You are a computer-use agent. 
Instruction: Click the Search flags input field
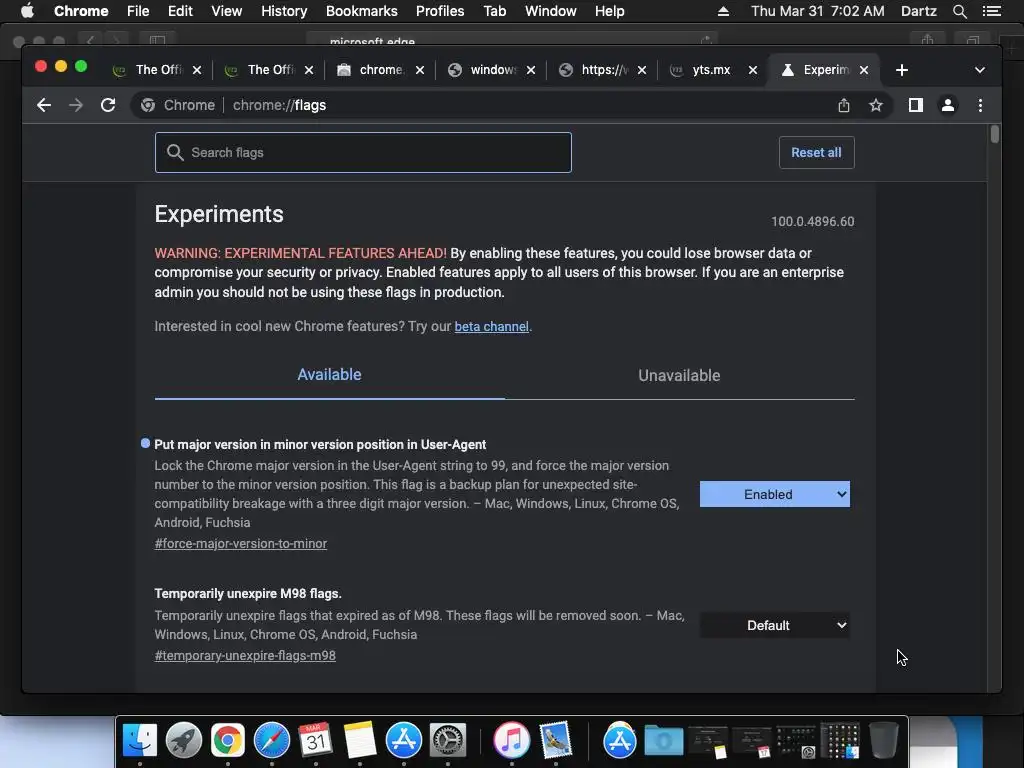pos(363,152)
